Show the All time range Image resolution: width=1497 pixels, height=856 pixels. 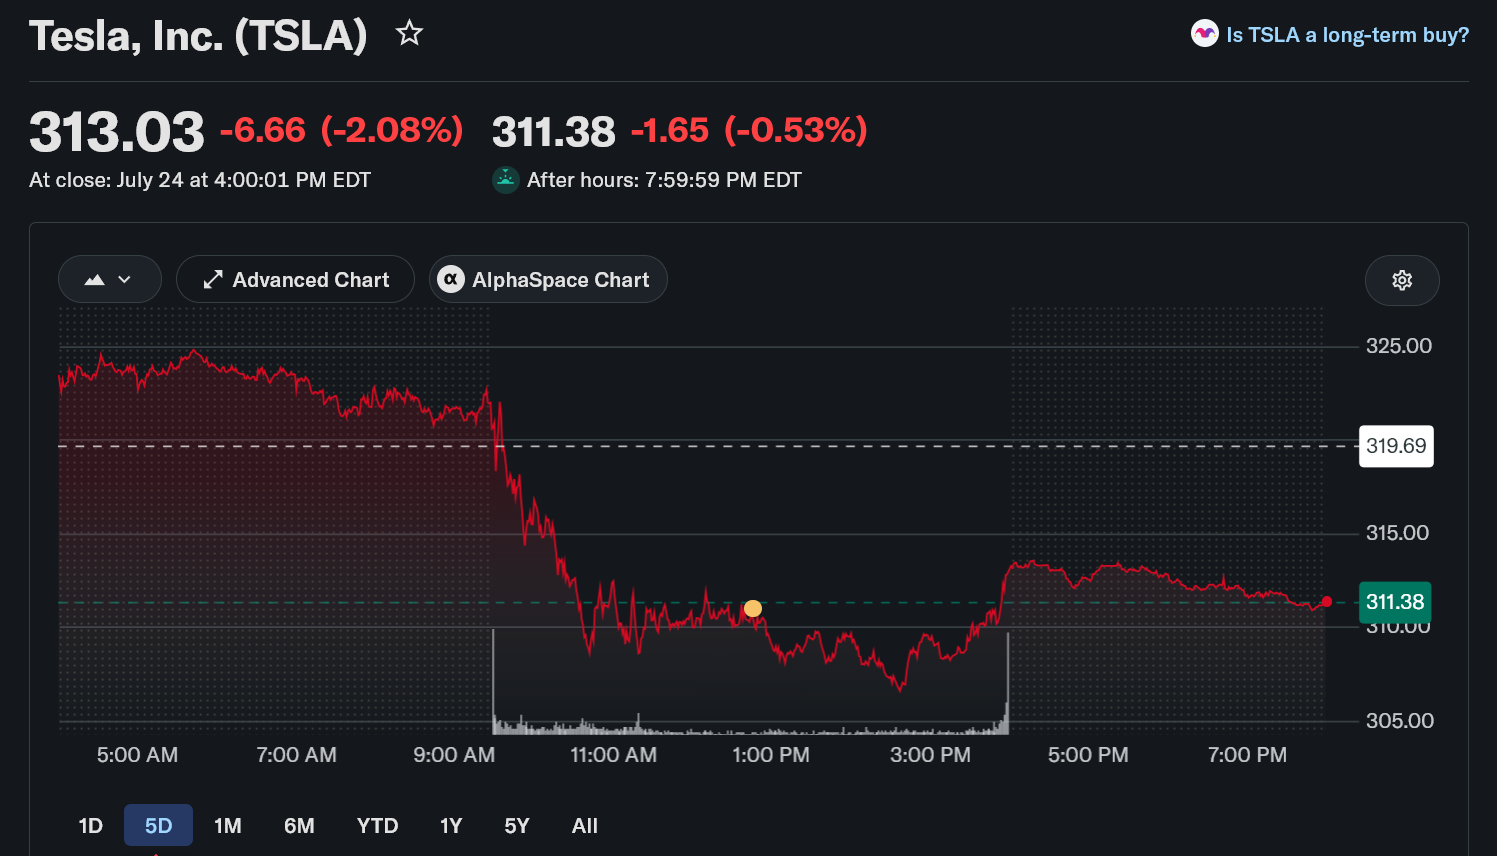tap(585, 826)
